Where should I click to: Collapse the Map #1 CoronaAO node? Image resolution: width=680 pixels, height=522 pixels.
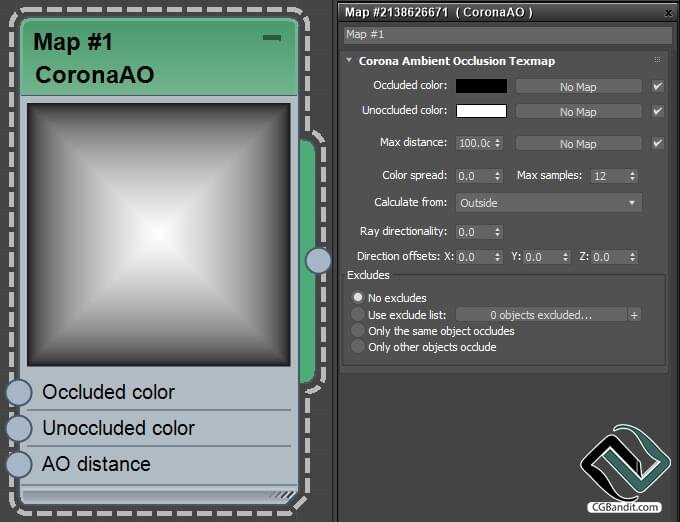[x=272, y=38]
